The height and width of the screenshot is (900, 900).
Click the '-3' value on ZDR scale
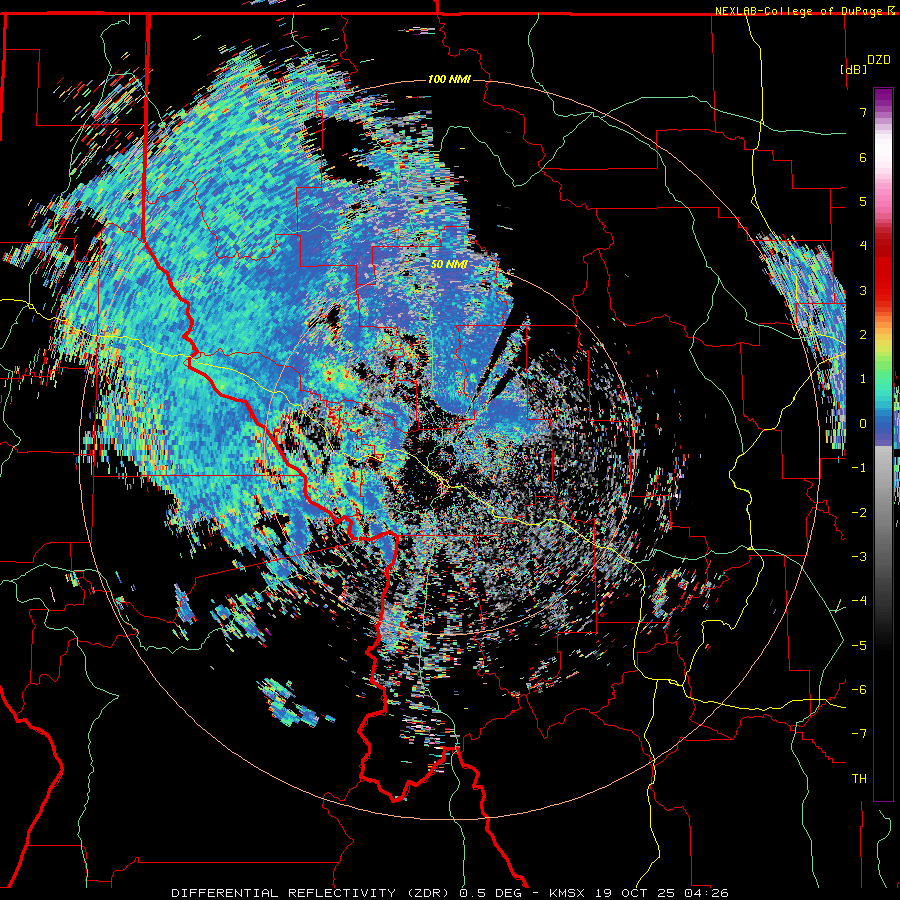point(859,557)
